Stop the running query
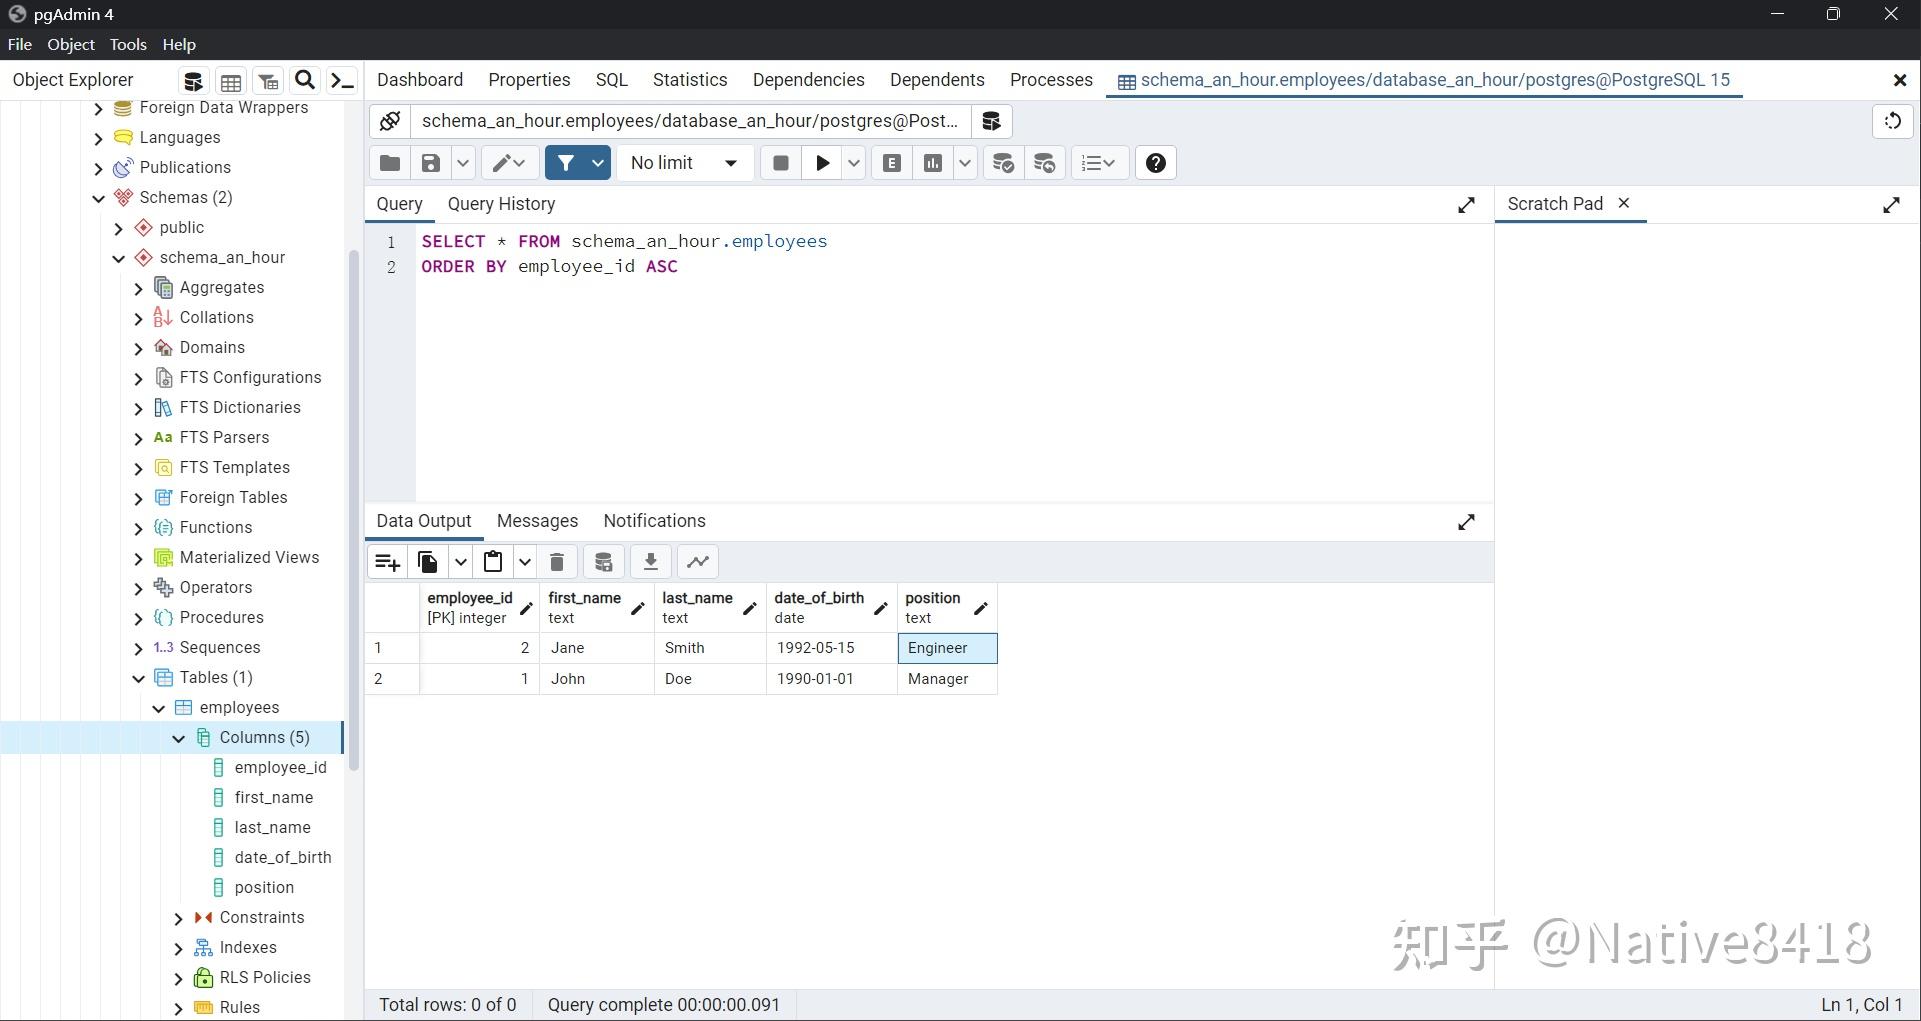 click(x=781, y=163)
